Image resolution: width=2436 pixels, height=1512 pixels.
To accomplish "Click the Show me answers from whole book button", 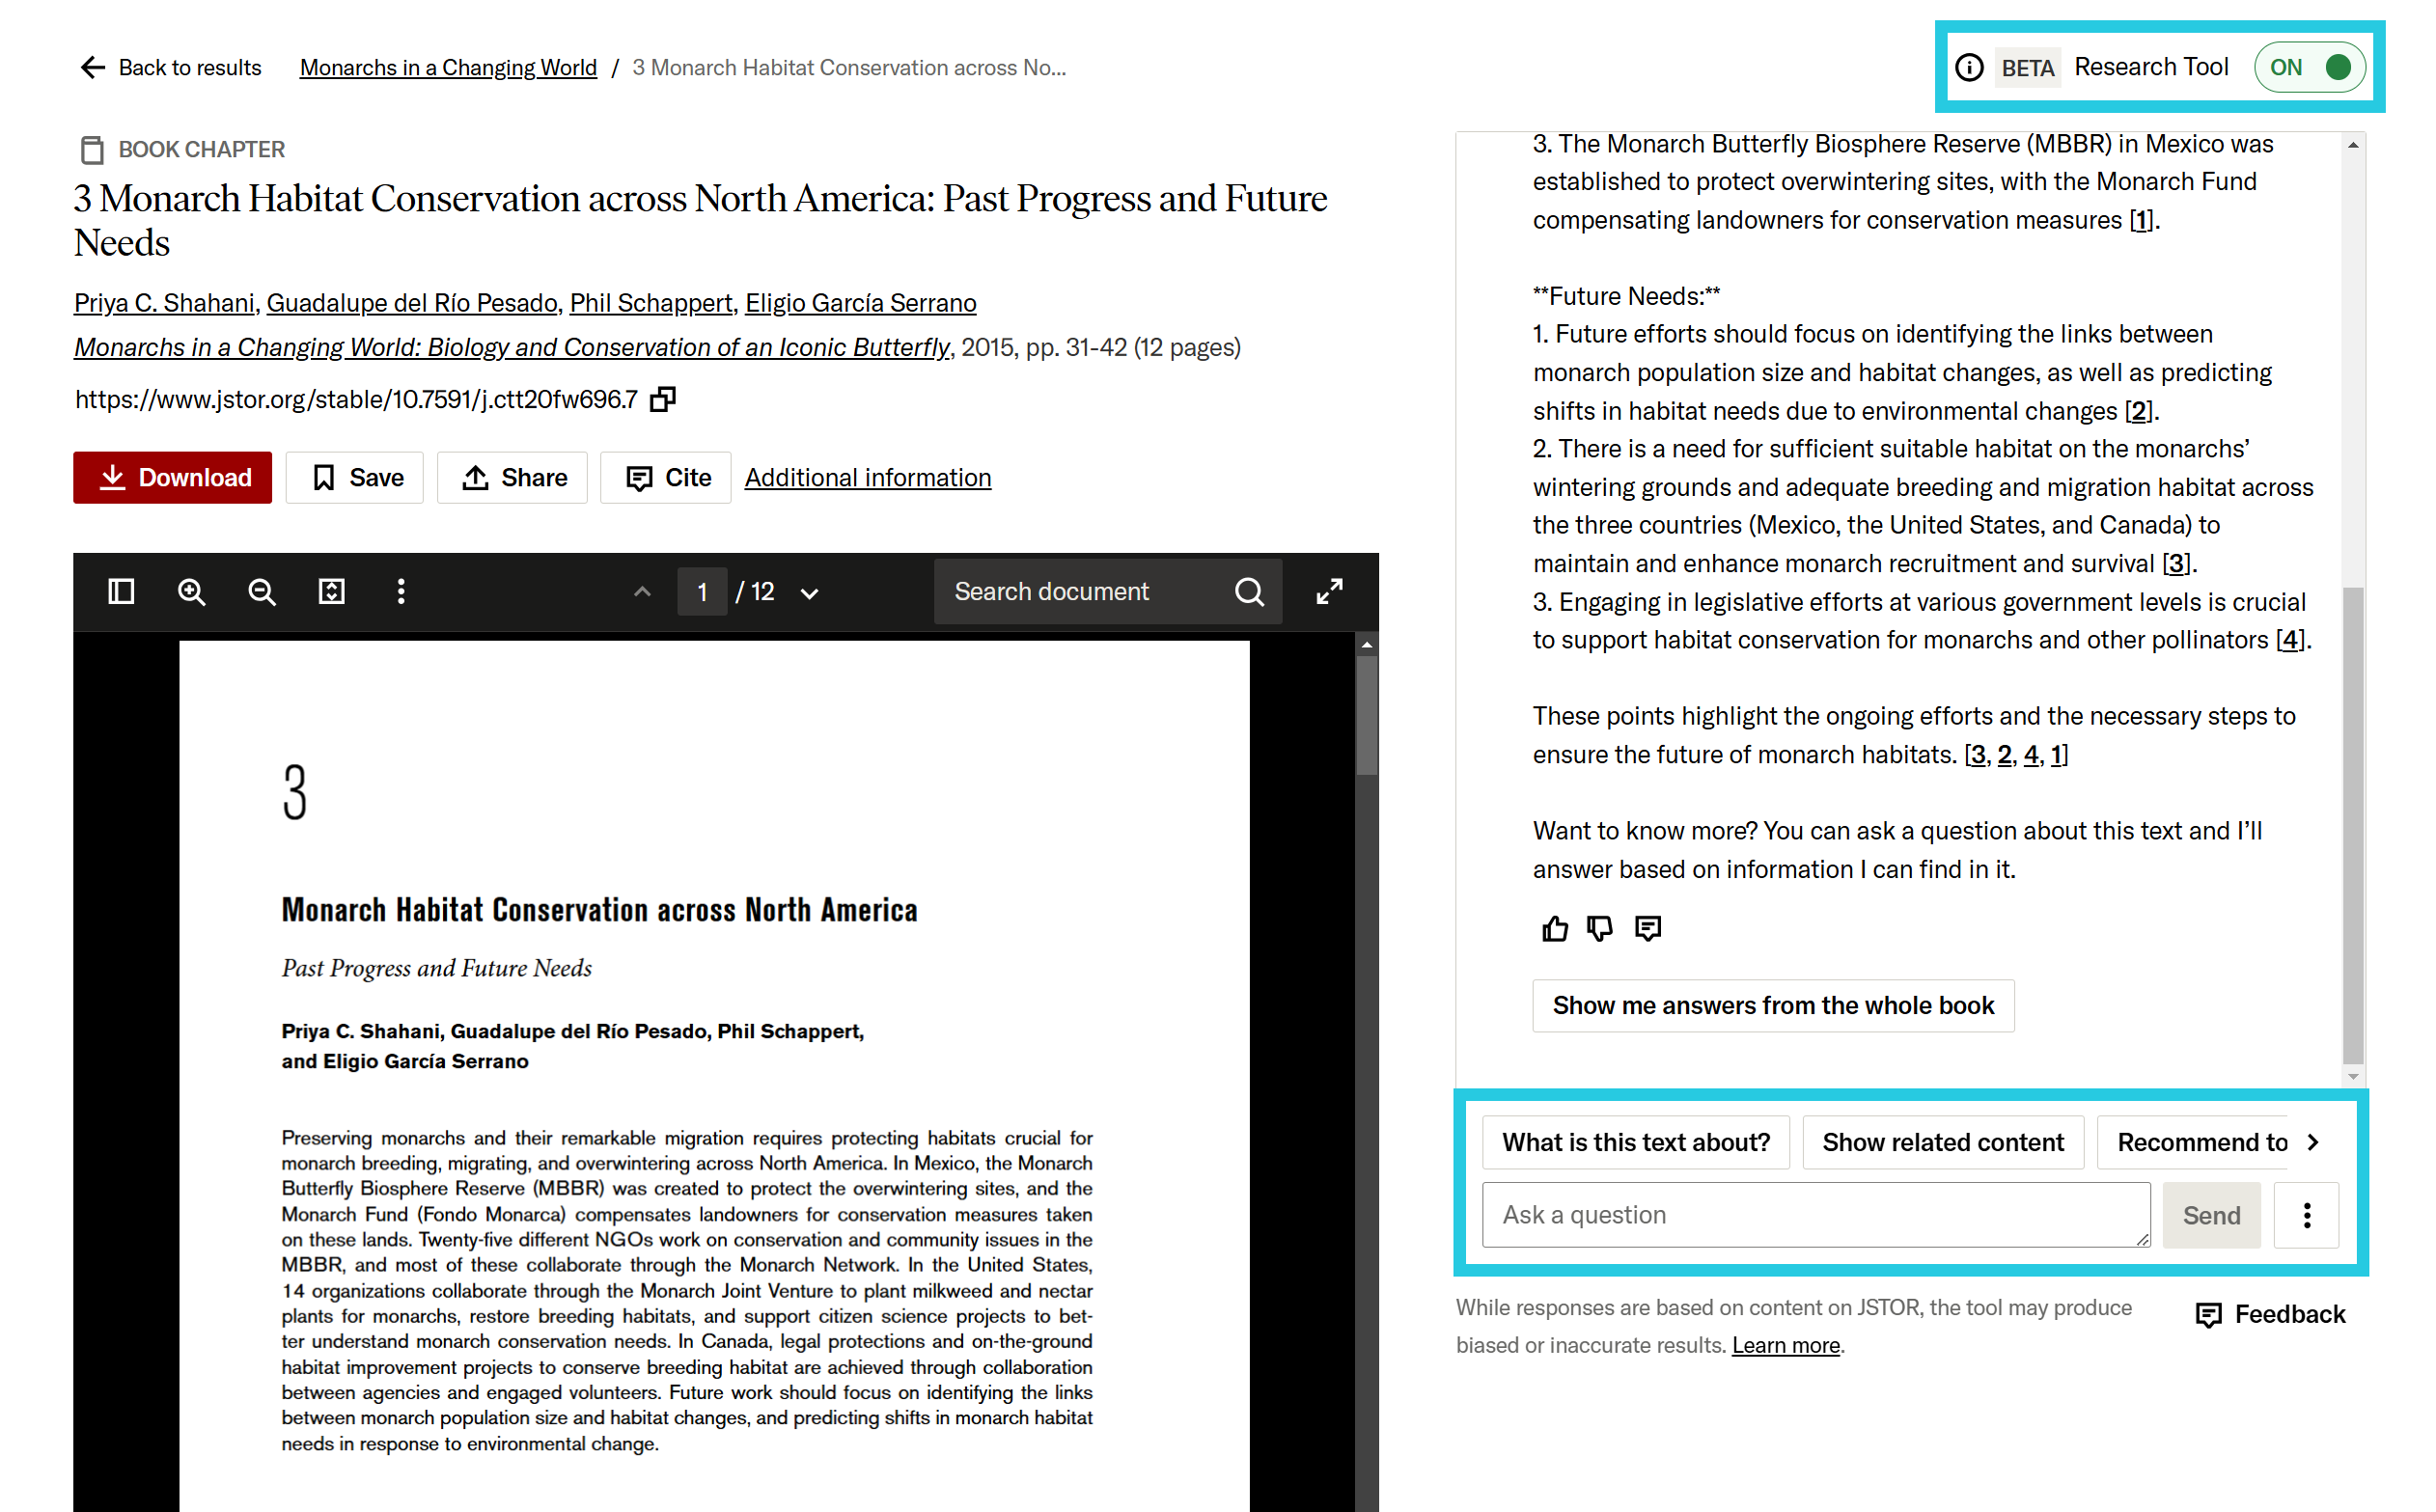I will [1774, 1005].
